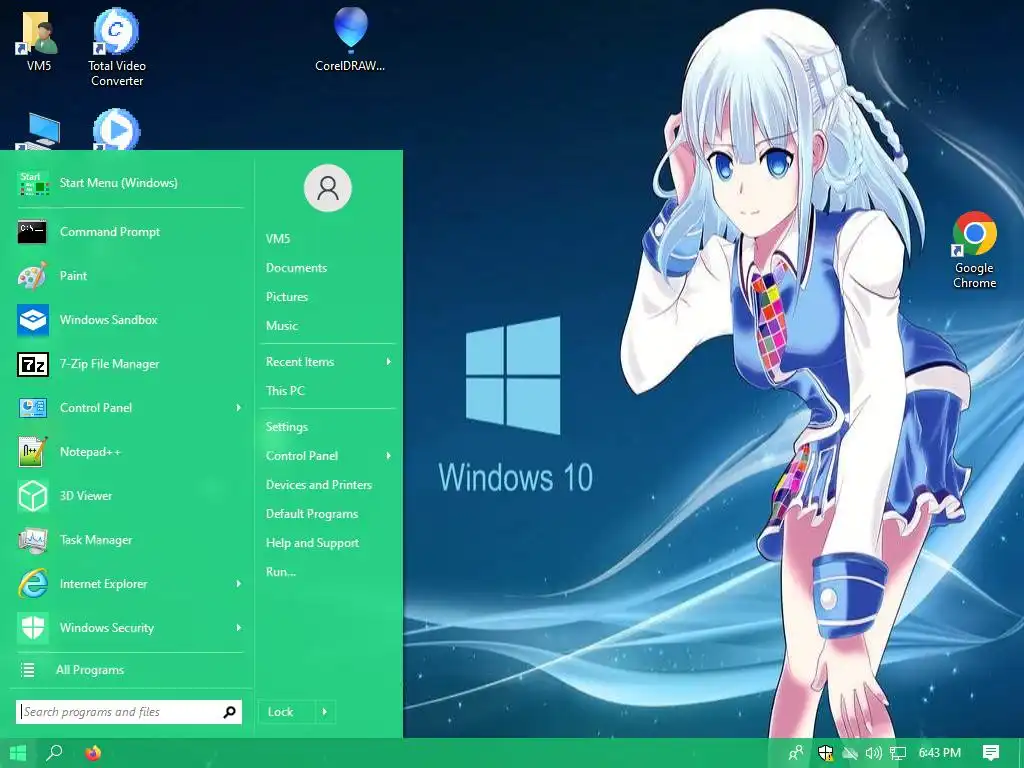
Task: Open This PC from start menu
Action: [285, 391]
